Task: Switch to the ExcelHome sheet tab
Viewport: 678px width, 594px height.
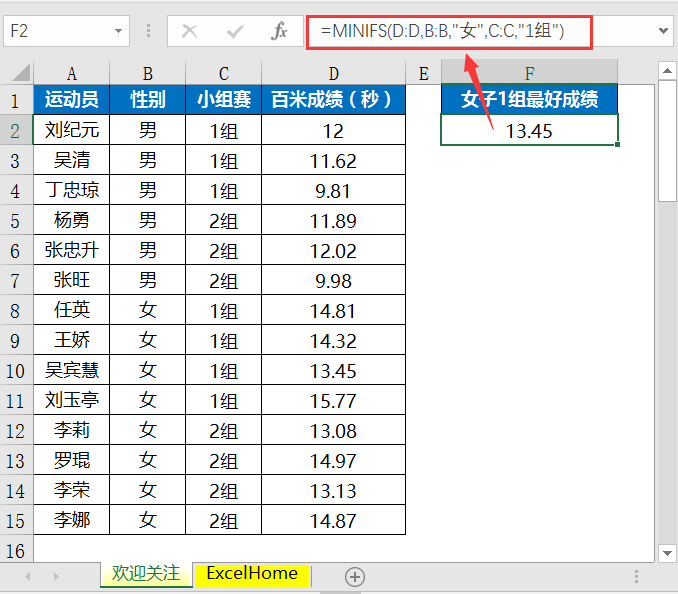Action: tap(252, 574)
